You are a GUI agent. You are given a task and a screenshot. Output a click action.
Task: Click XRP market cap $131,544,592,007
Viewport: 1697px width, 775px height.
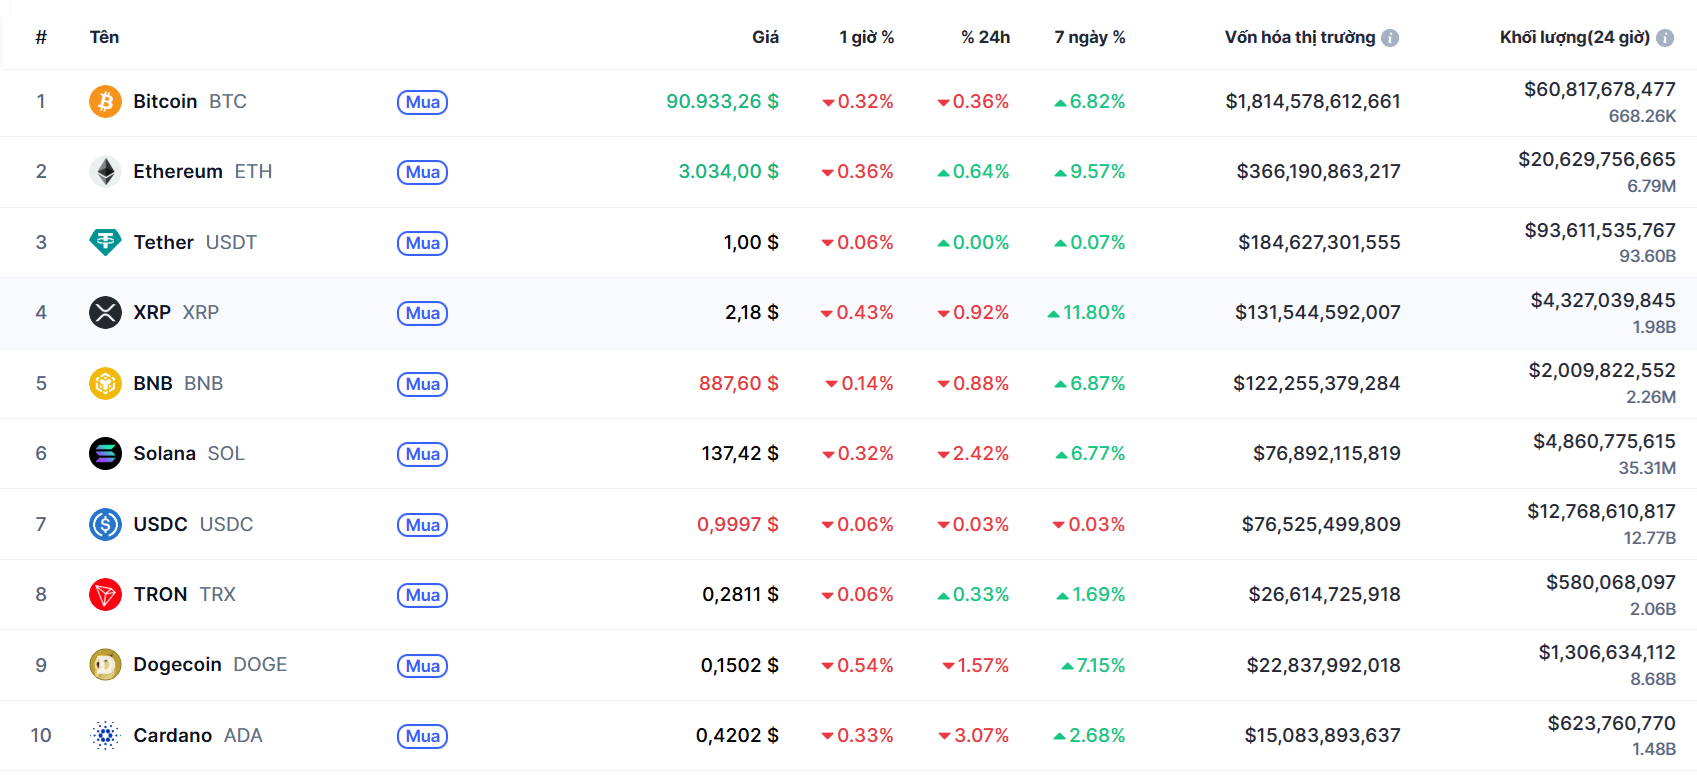[1317, 312]
